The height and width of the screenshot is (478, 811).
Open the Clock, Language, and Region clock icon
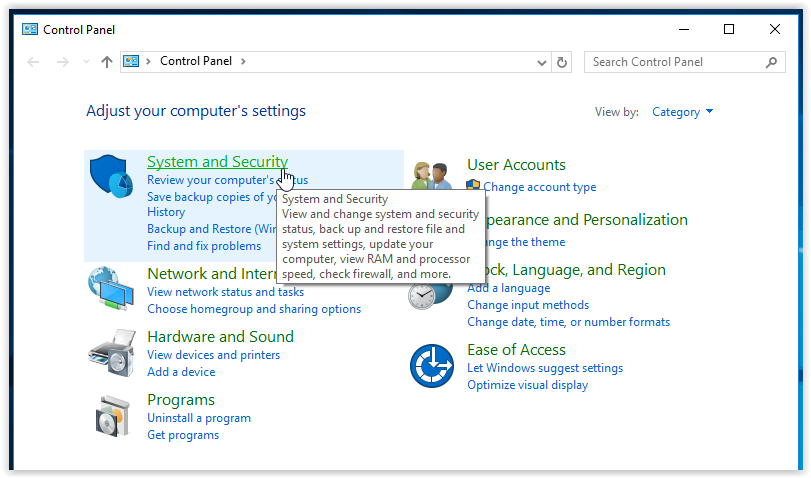pyautogui.click(x=429, y=296)
